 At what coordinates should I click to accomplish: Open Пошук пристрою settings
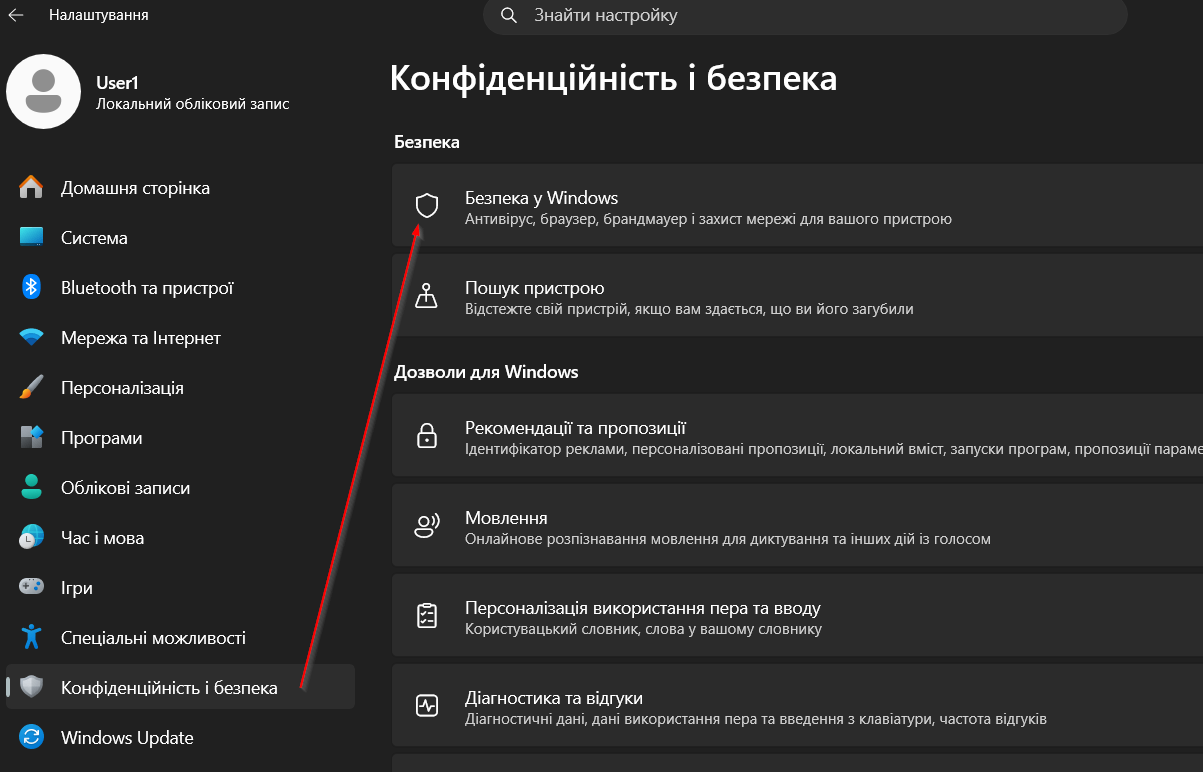pyautogui.click(x=797, y=296)
